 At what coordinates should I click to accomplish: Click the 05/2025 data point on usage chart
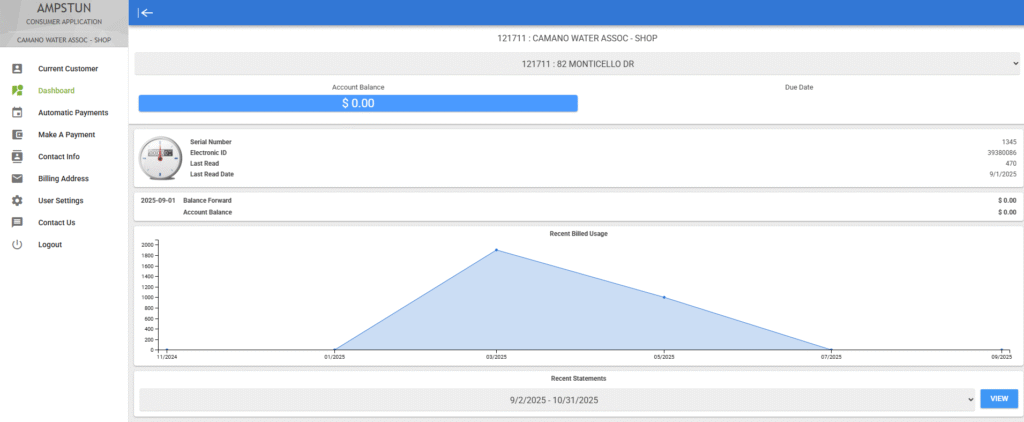coord(664,297)
